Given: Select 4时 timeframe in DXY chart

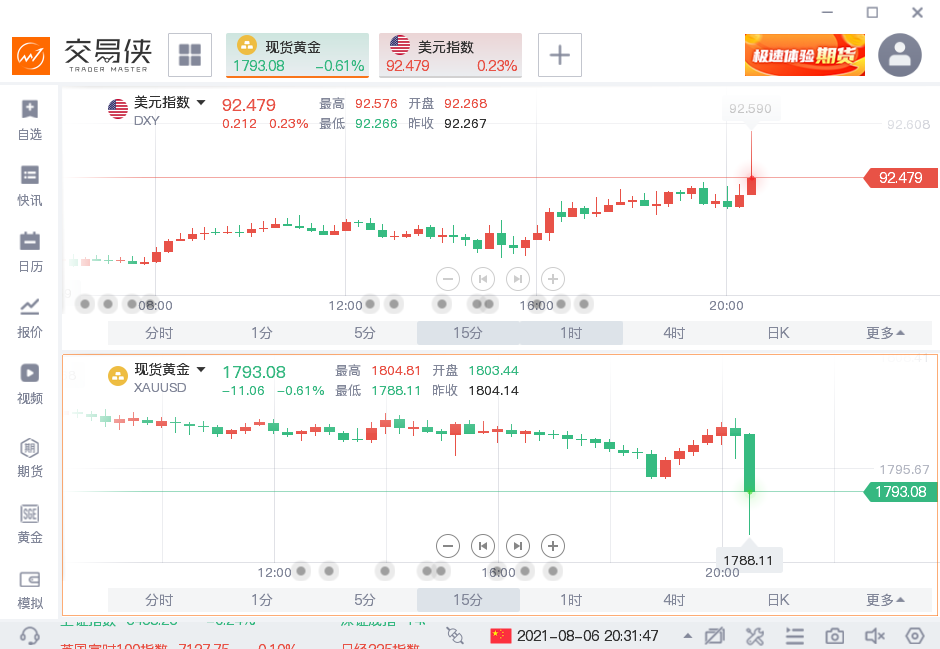Looking at the screenshot, I should point(674,333).
